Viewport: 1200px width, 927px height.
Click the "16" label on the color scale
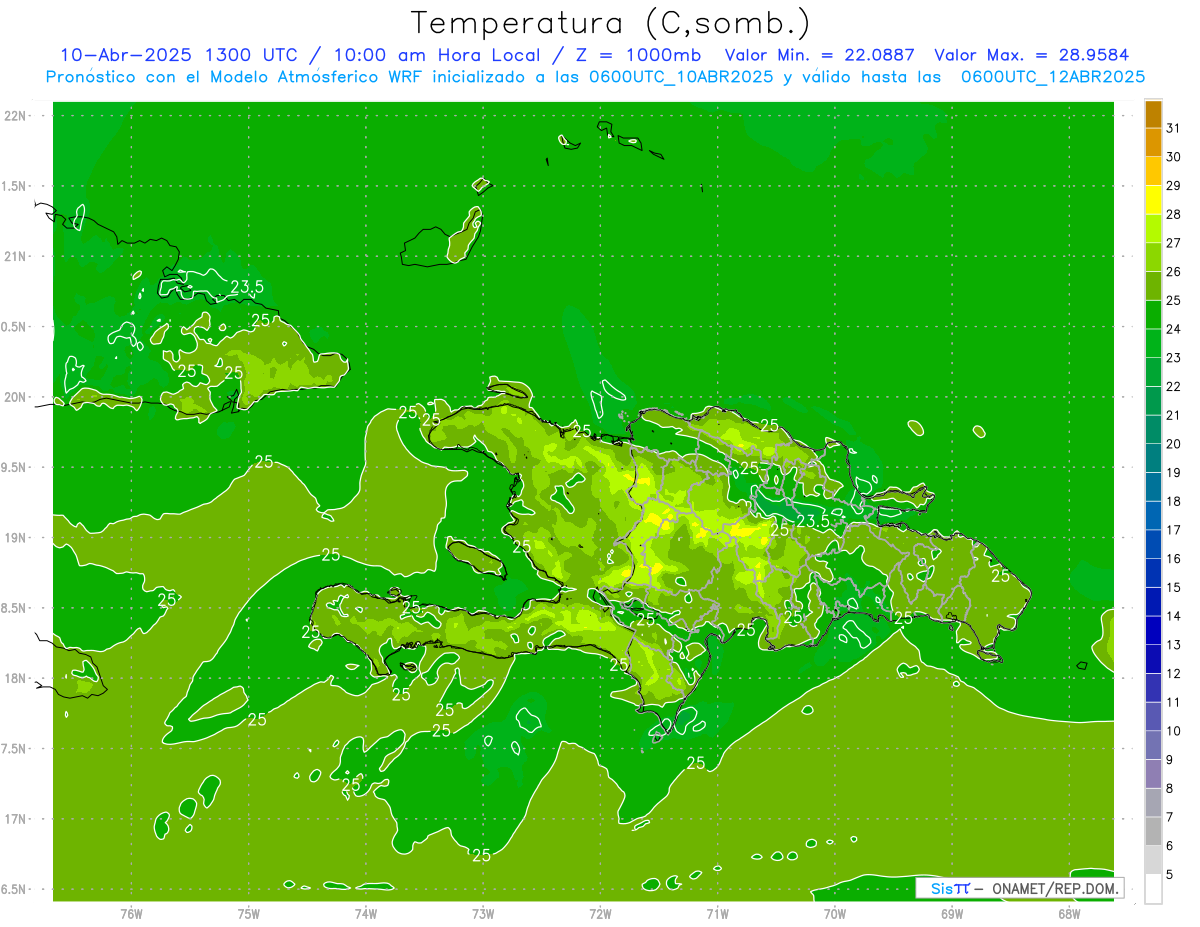coord(1174,559)
